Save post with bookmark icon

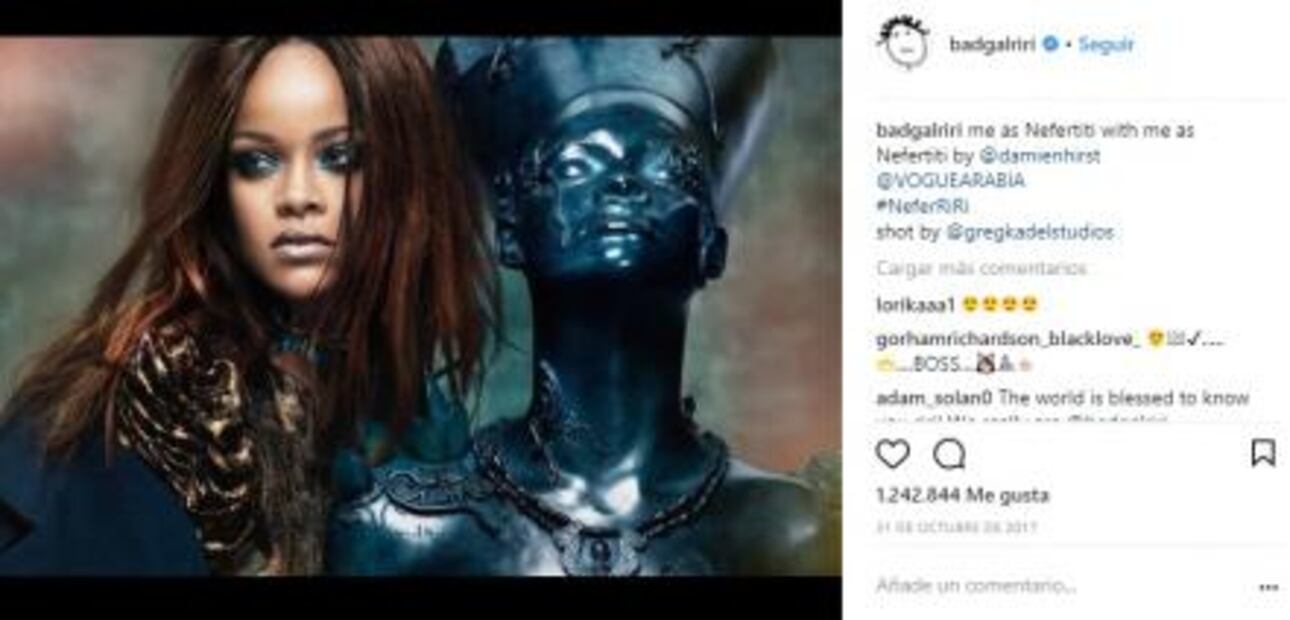click(x=1263, y=453)
